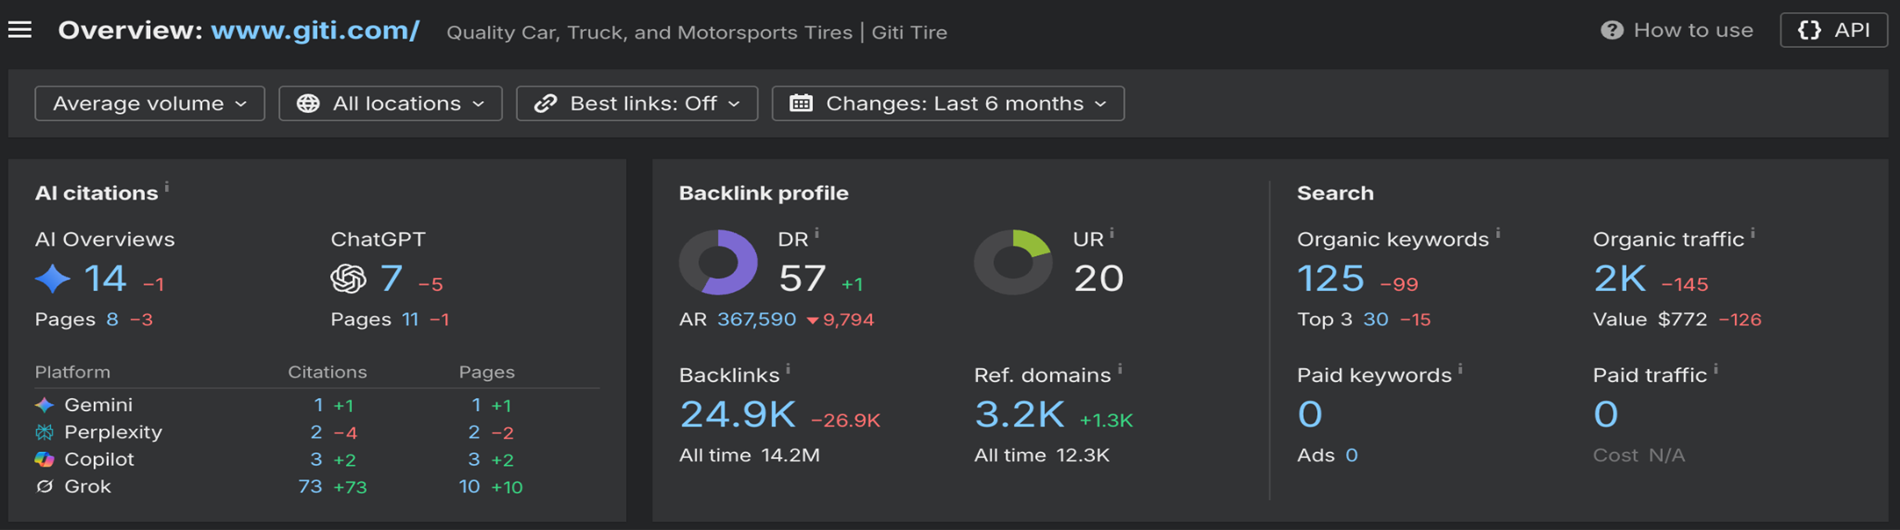Screen dimensions: 1900x530
Task: Open the www.giti.com/ link
Action: (315, 30)
